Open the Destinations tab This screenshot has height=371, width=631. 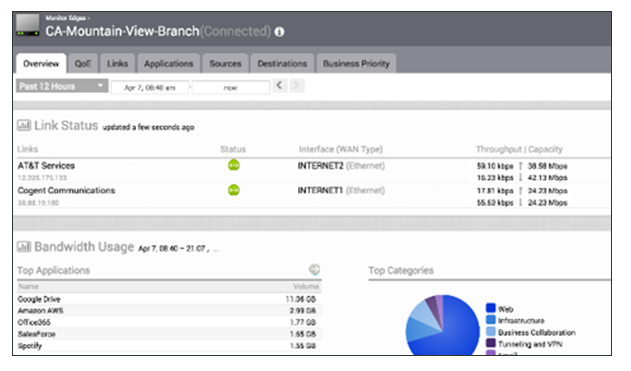tap(282, 64)
